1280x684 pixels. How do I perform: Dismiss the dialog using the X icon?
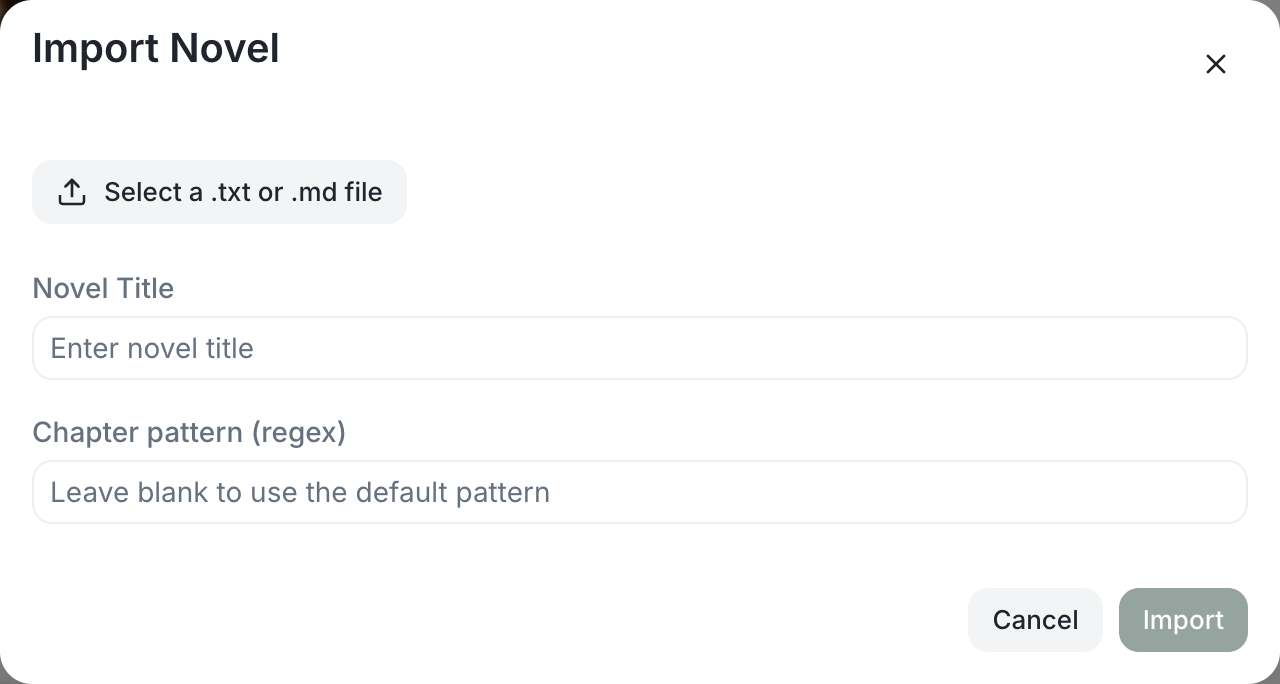click(1215, 64)
